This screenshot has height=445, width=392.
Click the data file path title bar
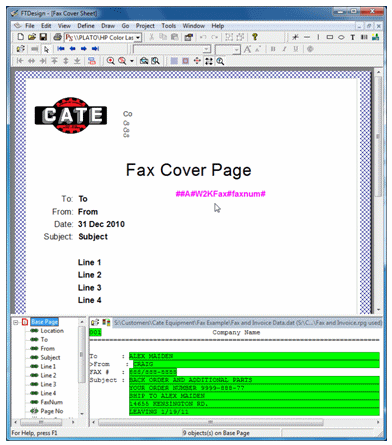tap(247, 322)
